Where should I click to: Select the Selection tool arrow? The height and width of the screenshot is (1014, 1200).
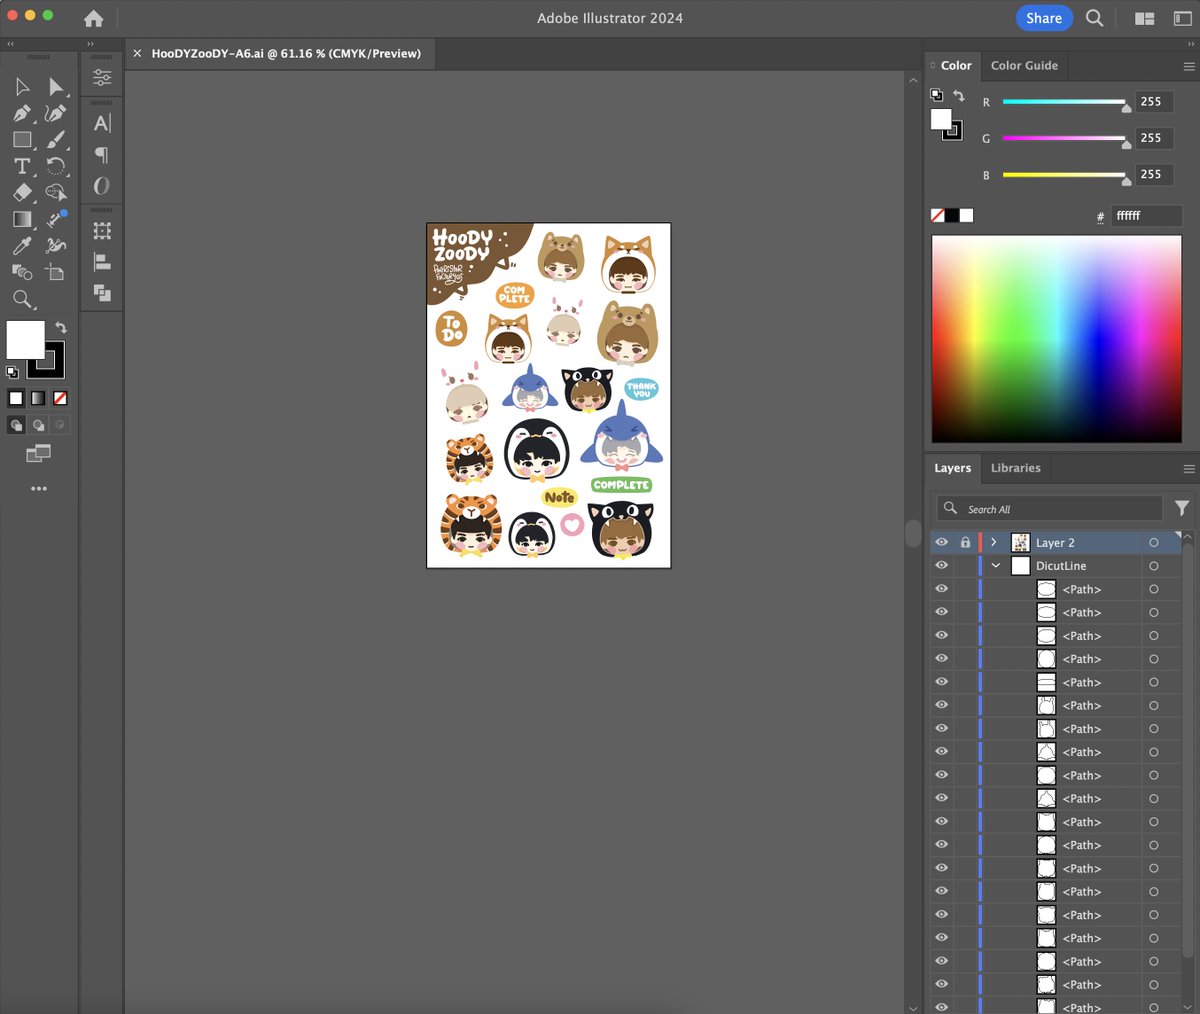[x=22, y=87]
